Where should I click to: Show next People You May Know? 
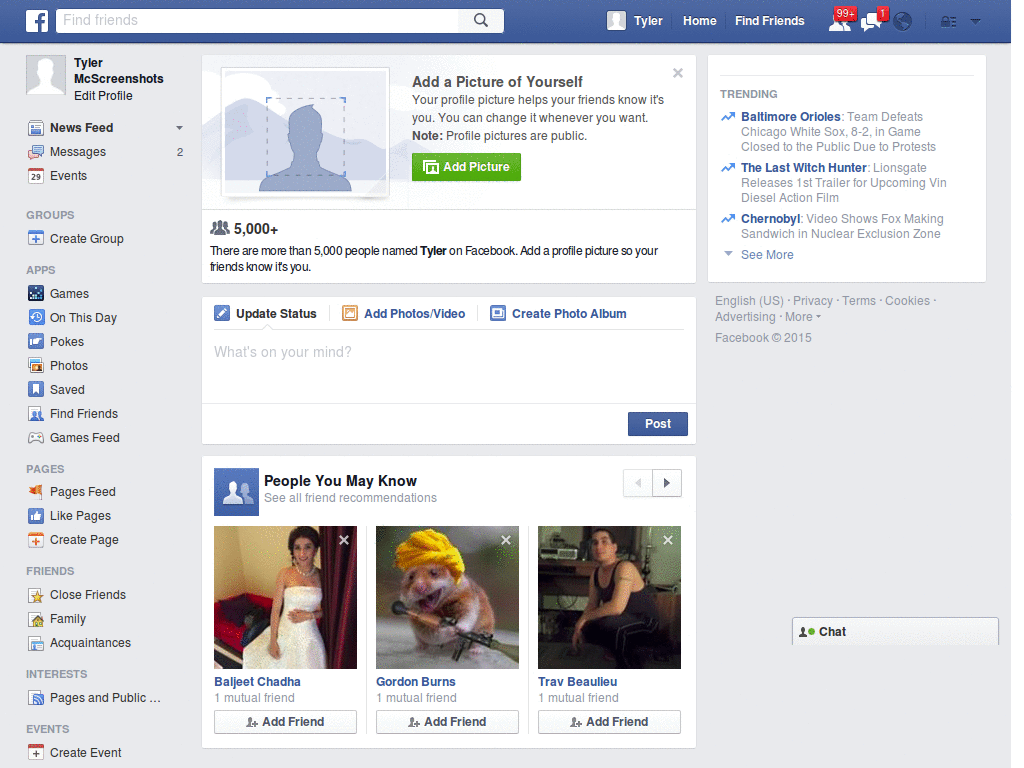coord(667,483)
